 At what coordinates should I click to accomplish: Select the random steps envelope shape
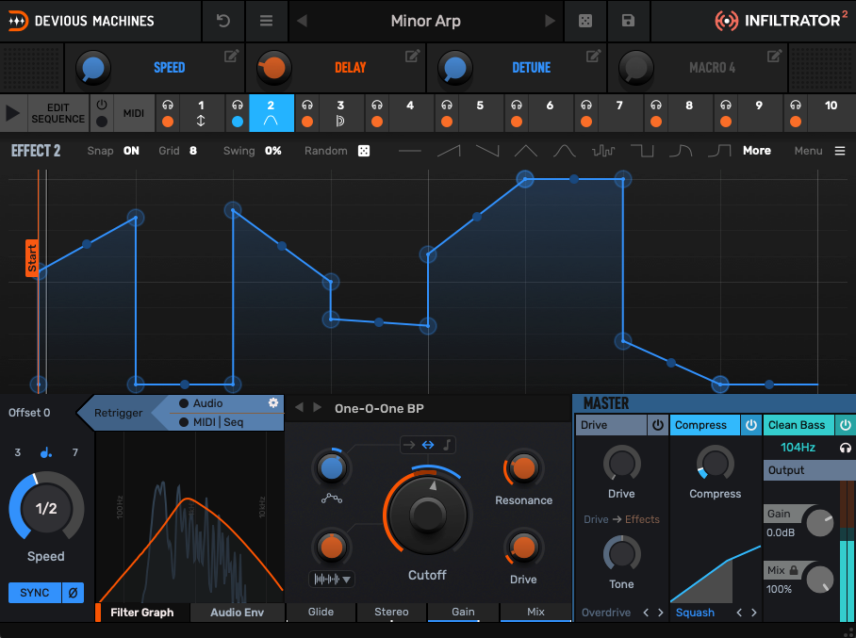(x=603, y=151)
